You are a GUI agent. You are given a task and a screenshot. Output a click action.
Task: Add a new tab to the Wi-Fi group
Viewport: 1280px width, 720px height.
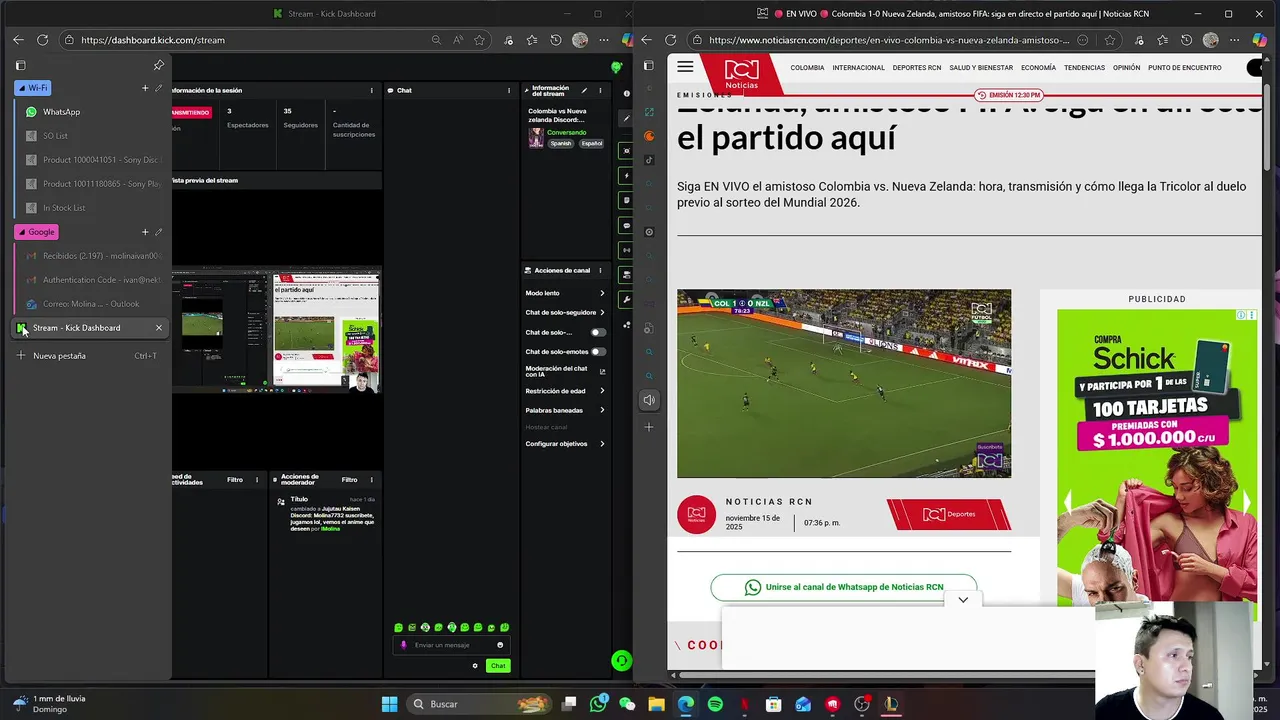[x=145, y=88]
